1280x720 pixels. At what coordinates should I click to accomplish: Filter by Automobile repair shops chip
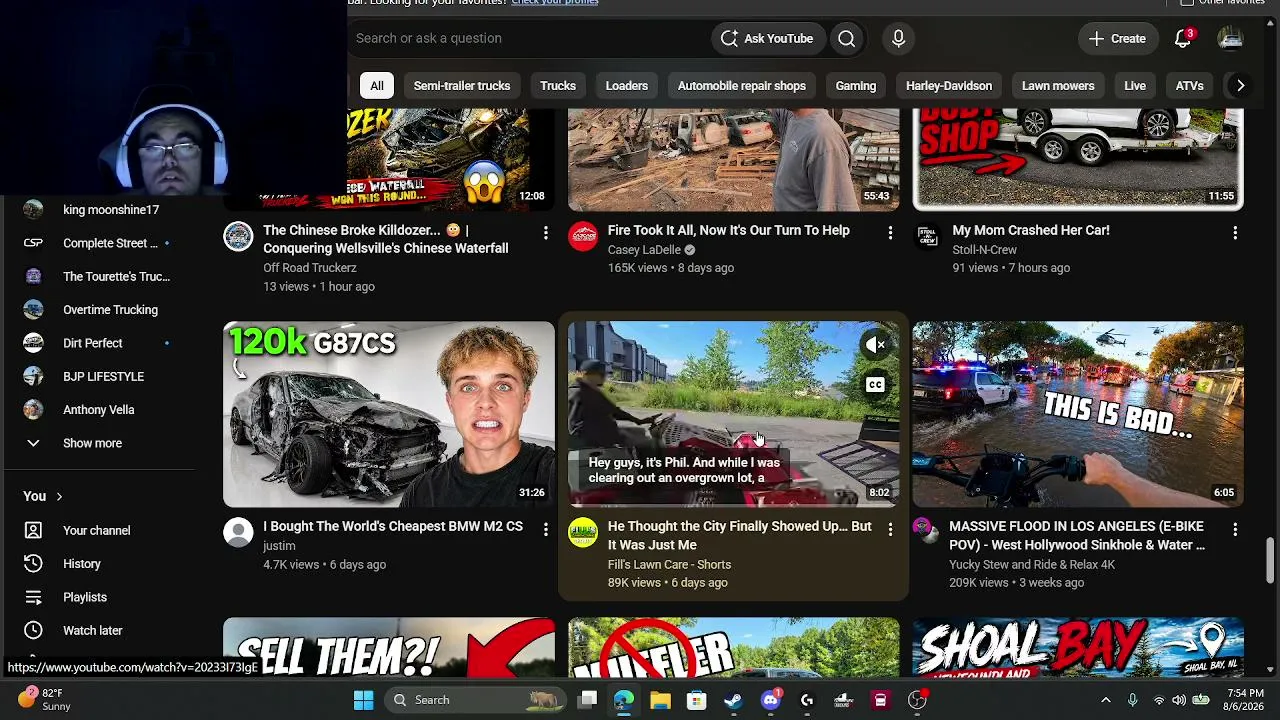pyautogui.click(x=742, y=86)
